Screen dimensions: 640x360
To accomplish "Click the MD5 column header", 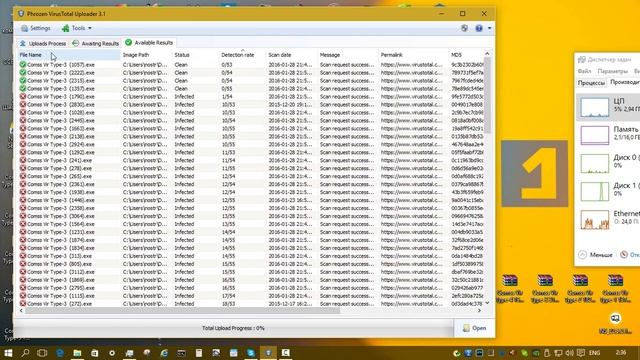I will click(466, 55).
